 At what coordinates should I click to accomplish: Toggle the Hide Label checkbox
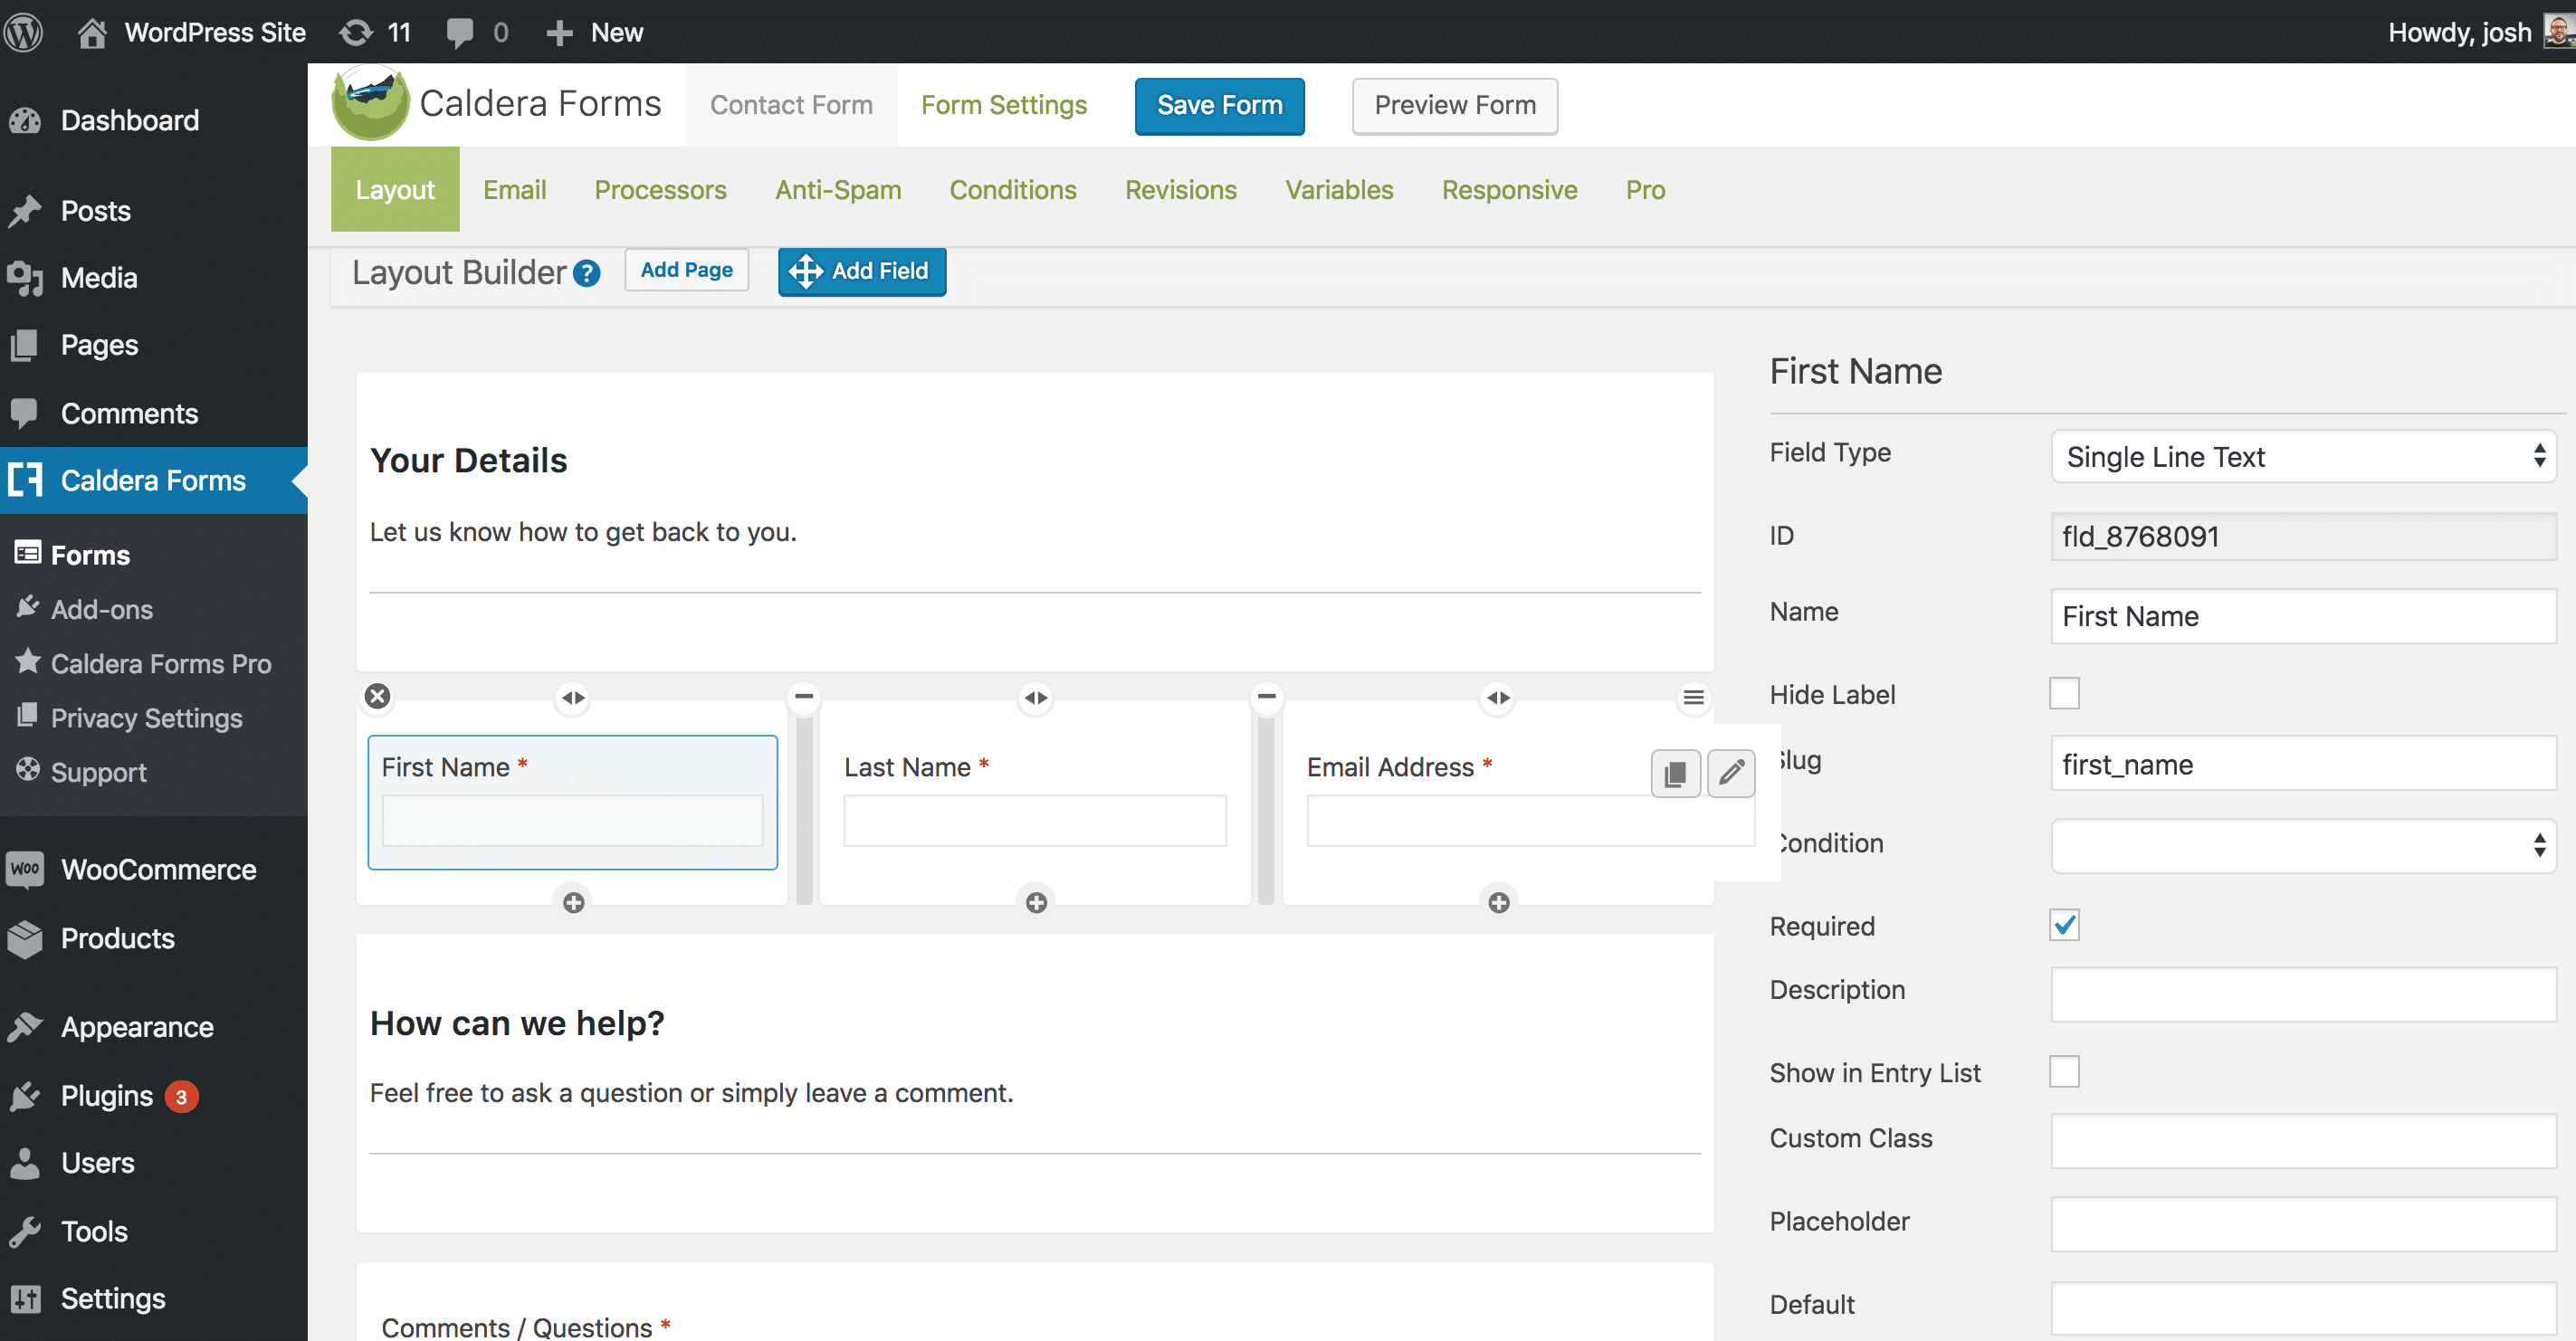pyautogui.click(x=2064, y=693)
